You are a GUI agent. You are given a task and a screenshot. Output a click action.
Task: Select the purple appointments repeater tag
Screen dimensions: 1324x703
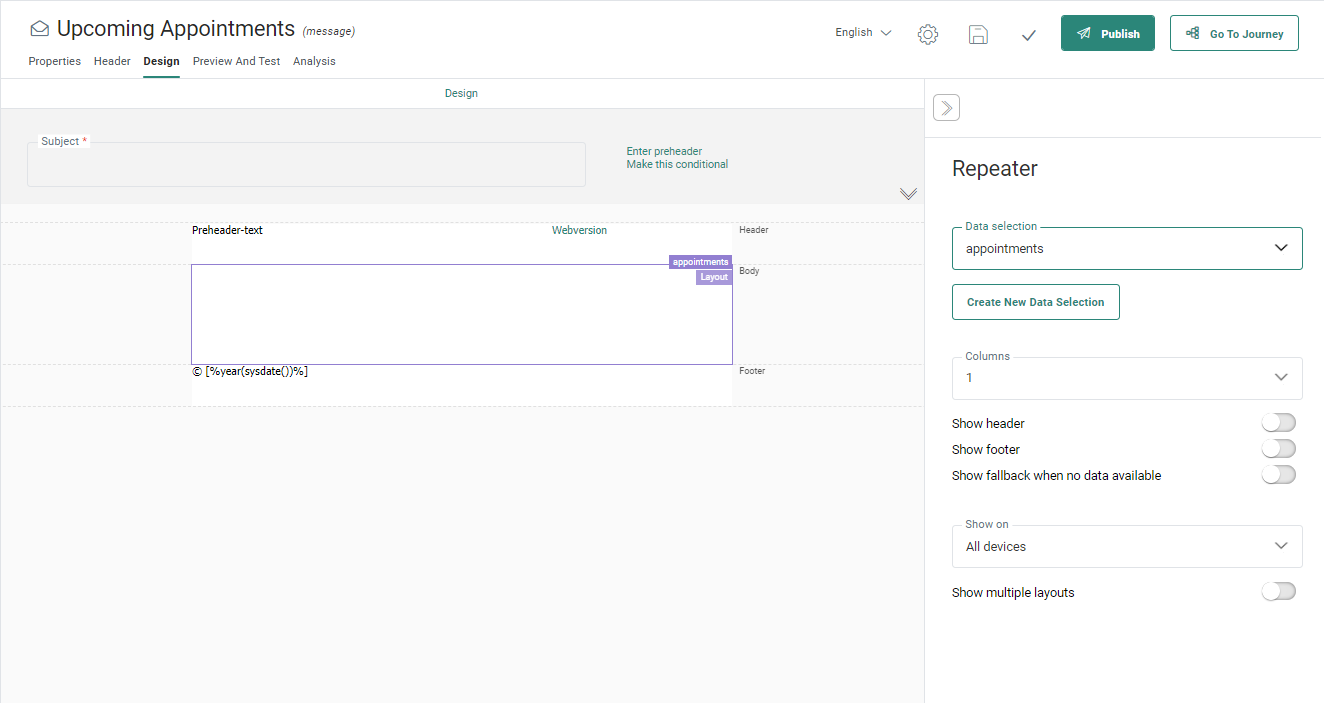click(x=700, y=262)
